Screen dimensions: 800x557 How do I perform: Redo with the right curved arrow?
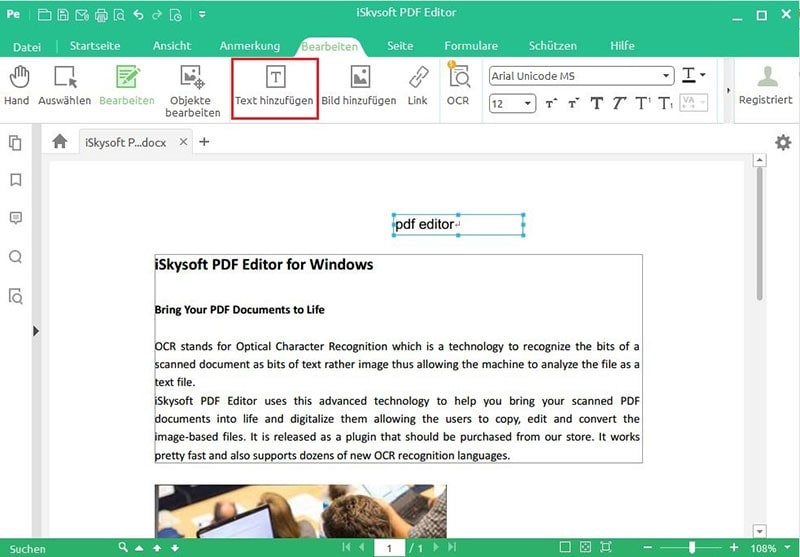(x=157, y=15)
